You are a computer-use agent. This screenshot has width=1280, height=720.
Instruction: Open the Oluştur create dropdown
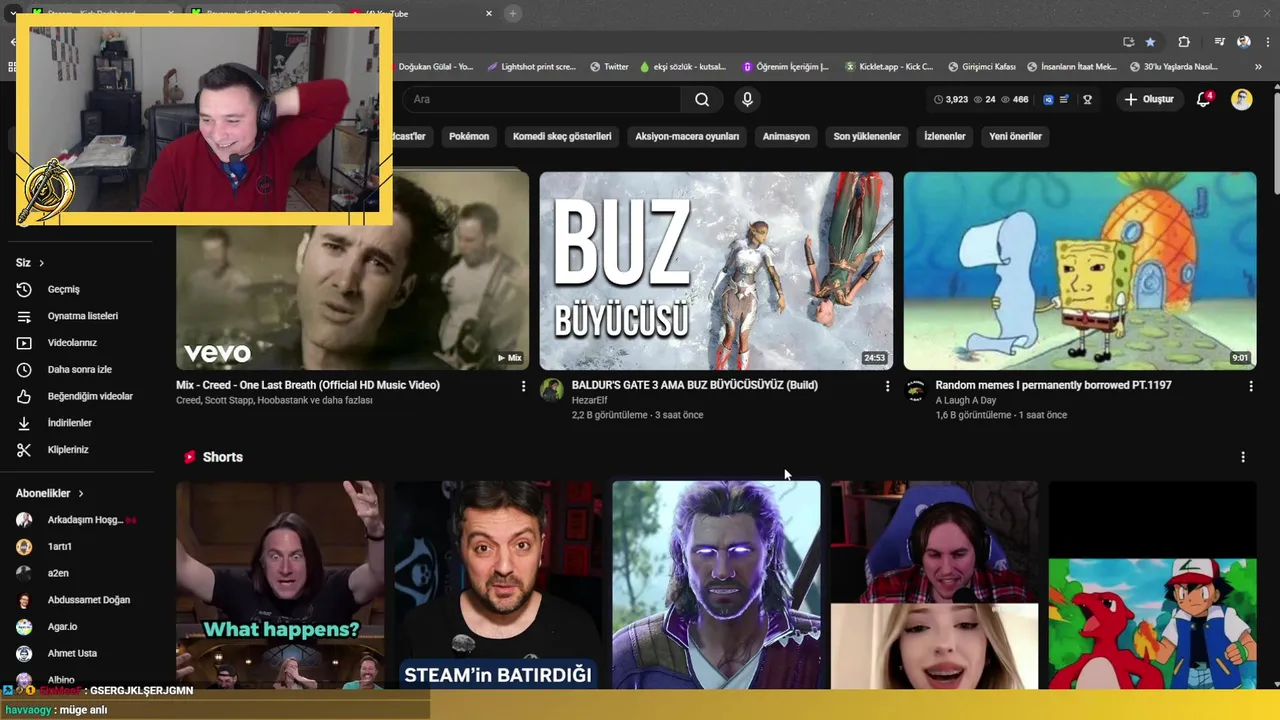1149,99
